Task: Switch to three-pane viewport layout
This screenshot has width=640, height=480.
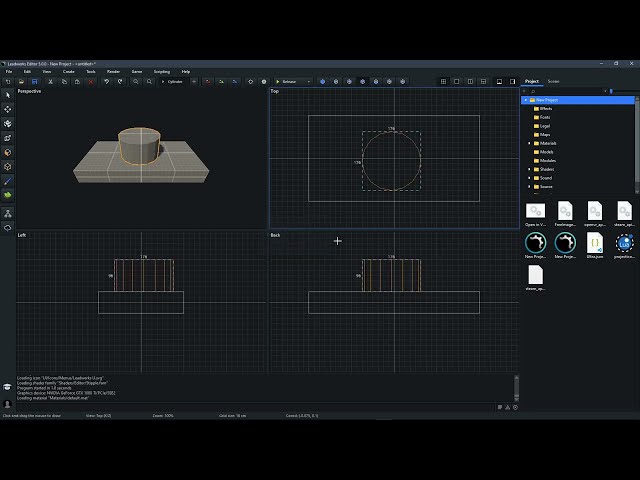Action: [484, 82]
